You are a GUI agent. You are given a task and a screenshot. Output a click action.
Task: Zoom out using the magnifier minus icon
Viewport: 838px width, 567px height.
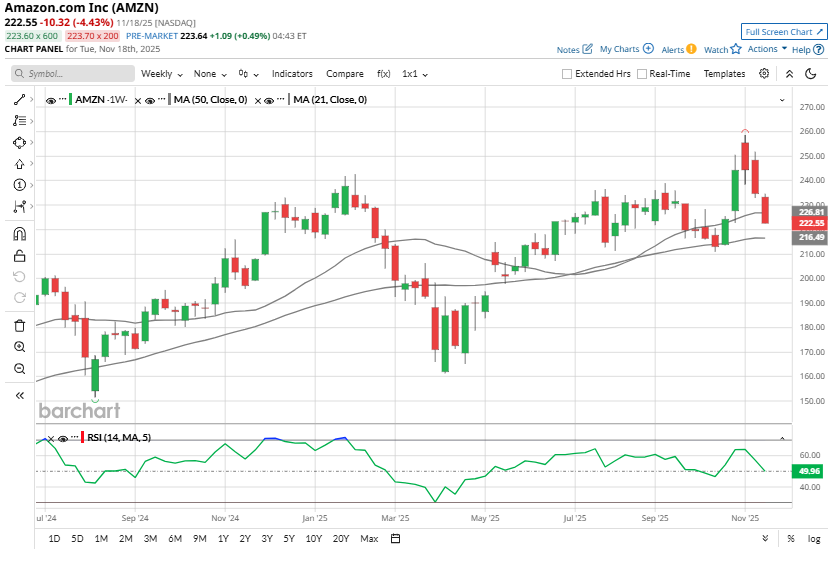coord(19,369)
